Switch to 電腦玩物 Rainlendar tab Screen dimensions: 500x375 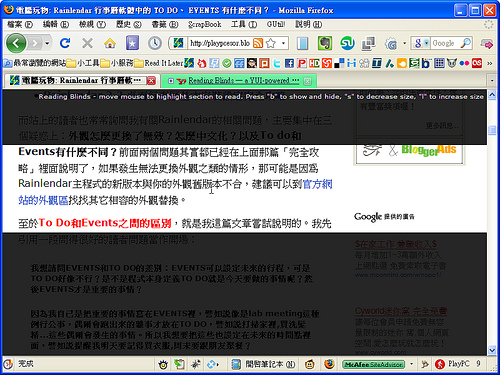[77, 81]
